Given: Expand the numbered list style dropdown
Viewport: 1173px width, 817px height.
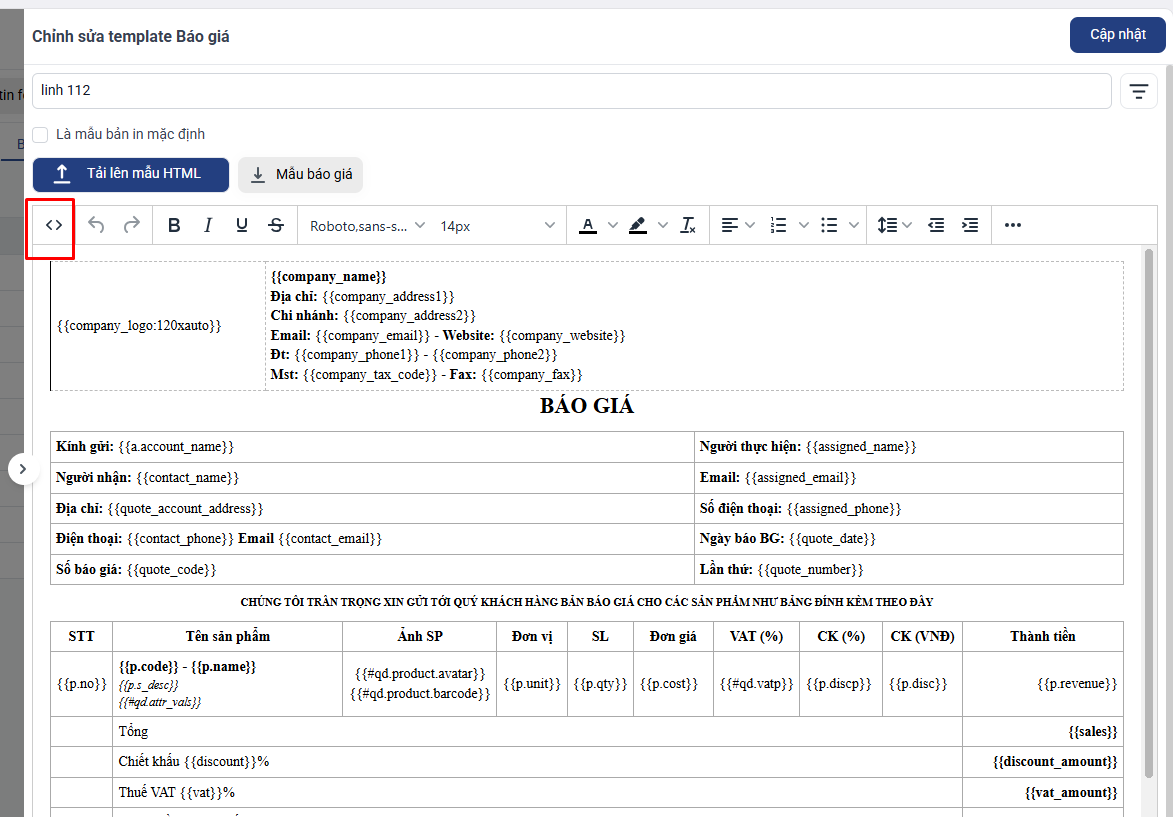Looking at the screenshot, I should point(804,226).
